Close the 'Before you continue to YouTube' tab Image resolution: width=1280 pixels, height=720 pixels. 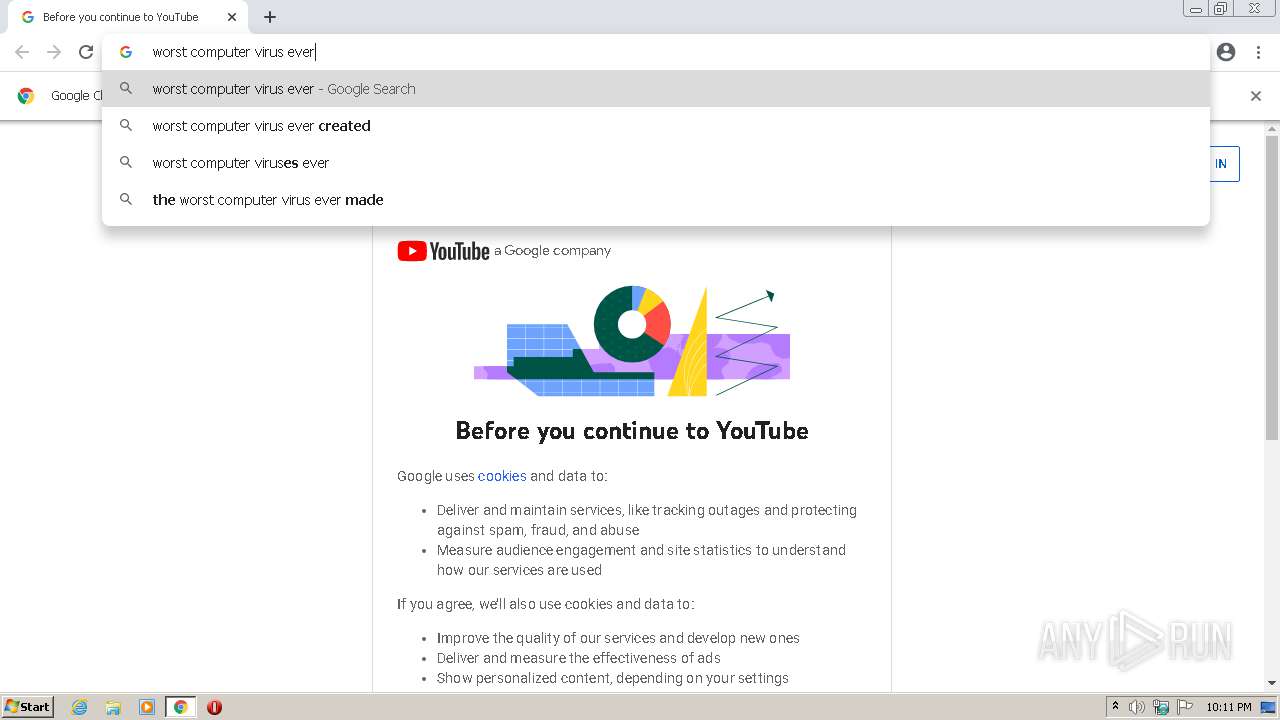tap(232, 17)
